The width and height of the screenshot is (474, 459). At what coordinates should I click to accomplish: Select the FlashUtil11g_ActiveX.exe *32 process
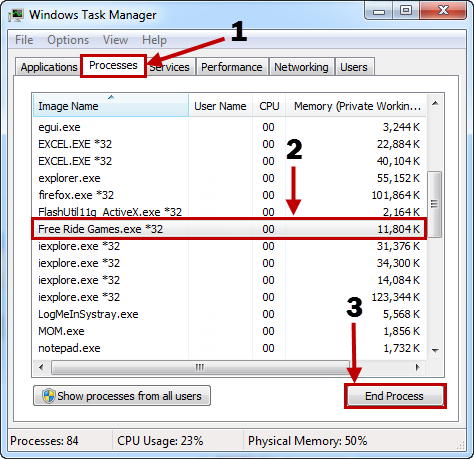(x=229, y=212)
